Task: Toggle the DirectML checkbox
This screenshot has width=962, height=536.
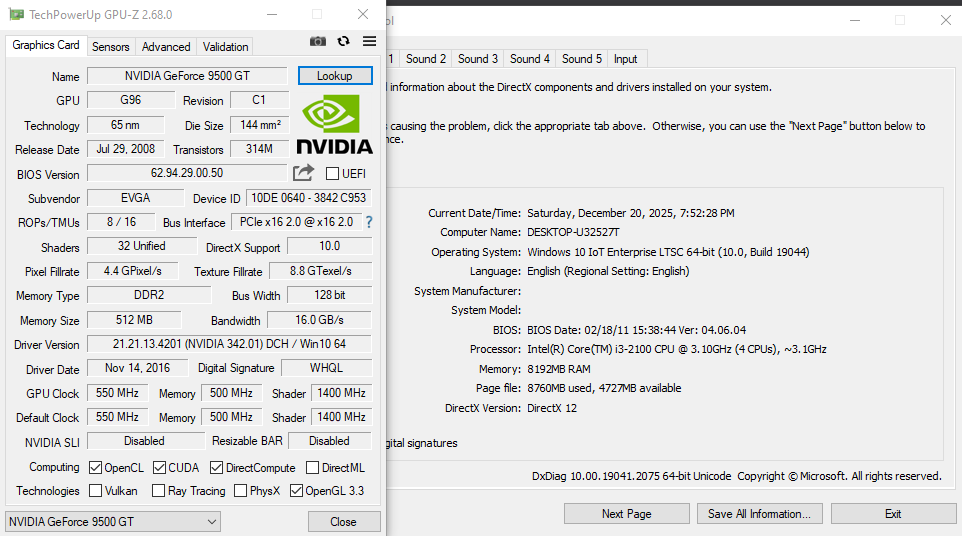Action: (312, 467)
